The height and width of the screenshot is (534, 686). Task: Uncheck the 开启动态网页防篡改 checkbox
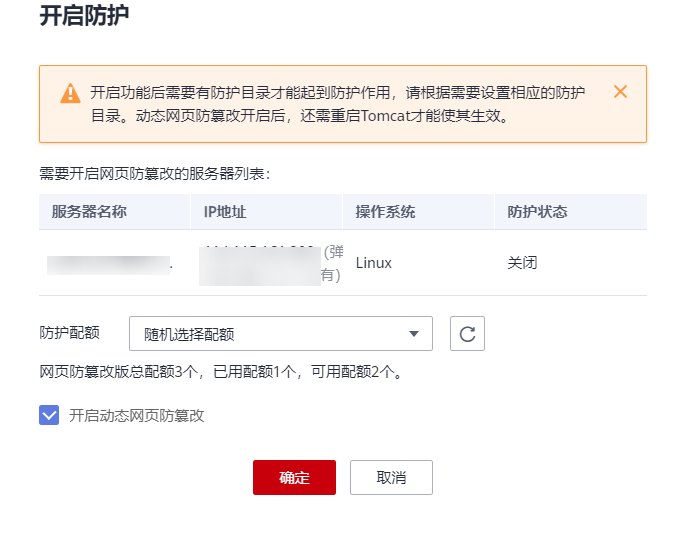coord(49,415)
